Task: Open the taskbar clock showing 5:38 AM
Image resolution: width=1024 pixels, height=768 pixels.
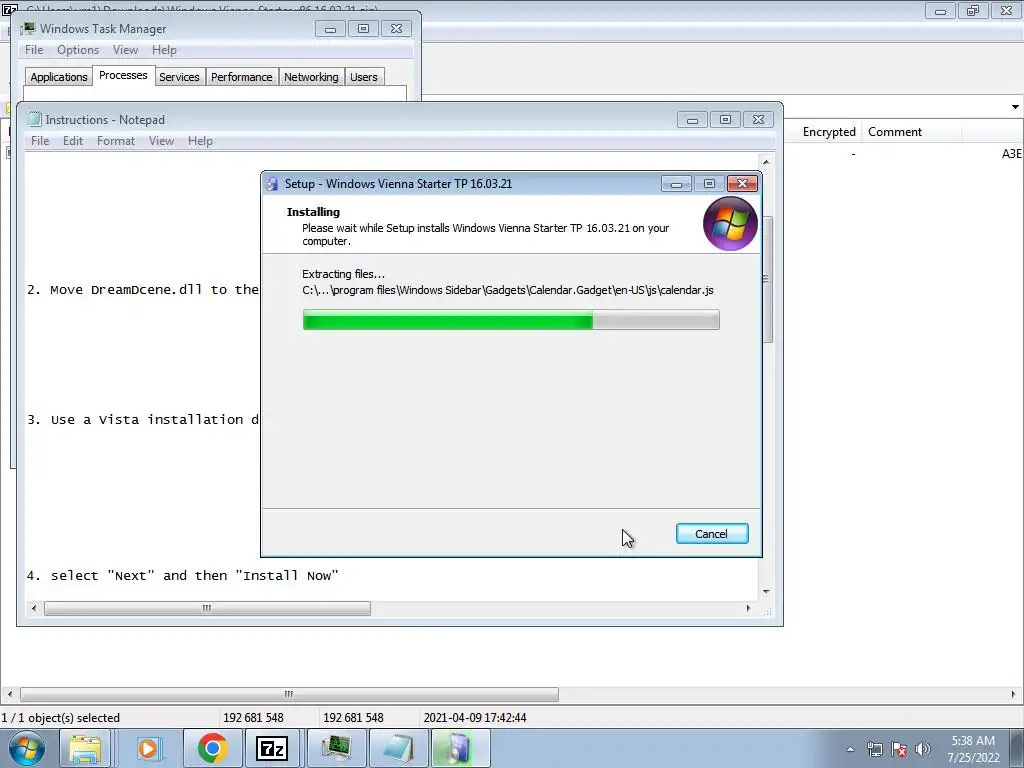Action: 973,749
